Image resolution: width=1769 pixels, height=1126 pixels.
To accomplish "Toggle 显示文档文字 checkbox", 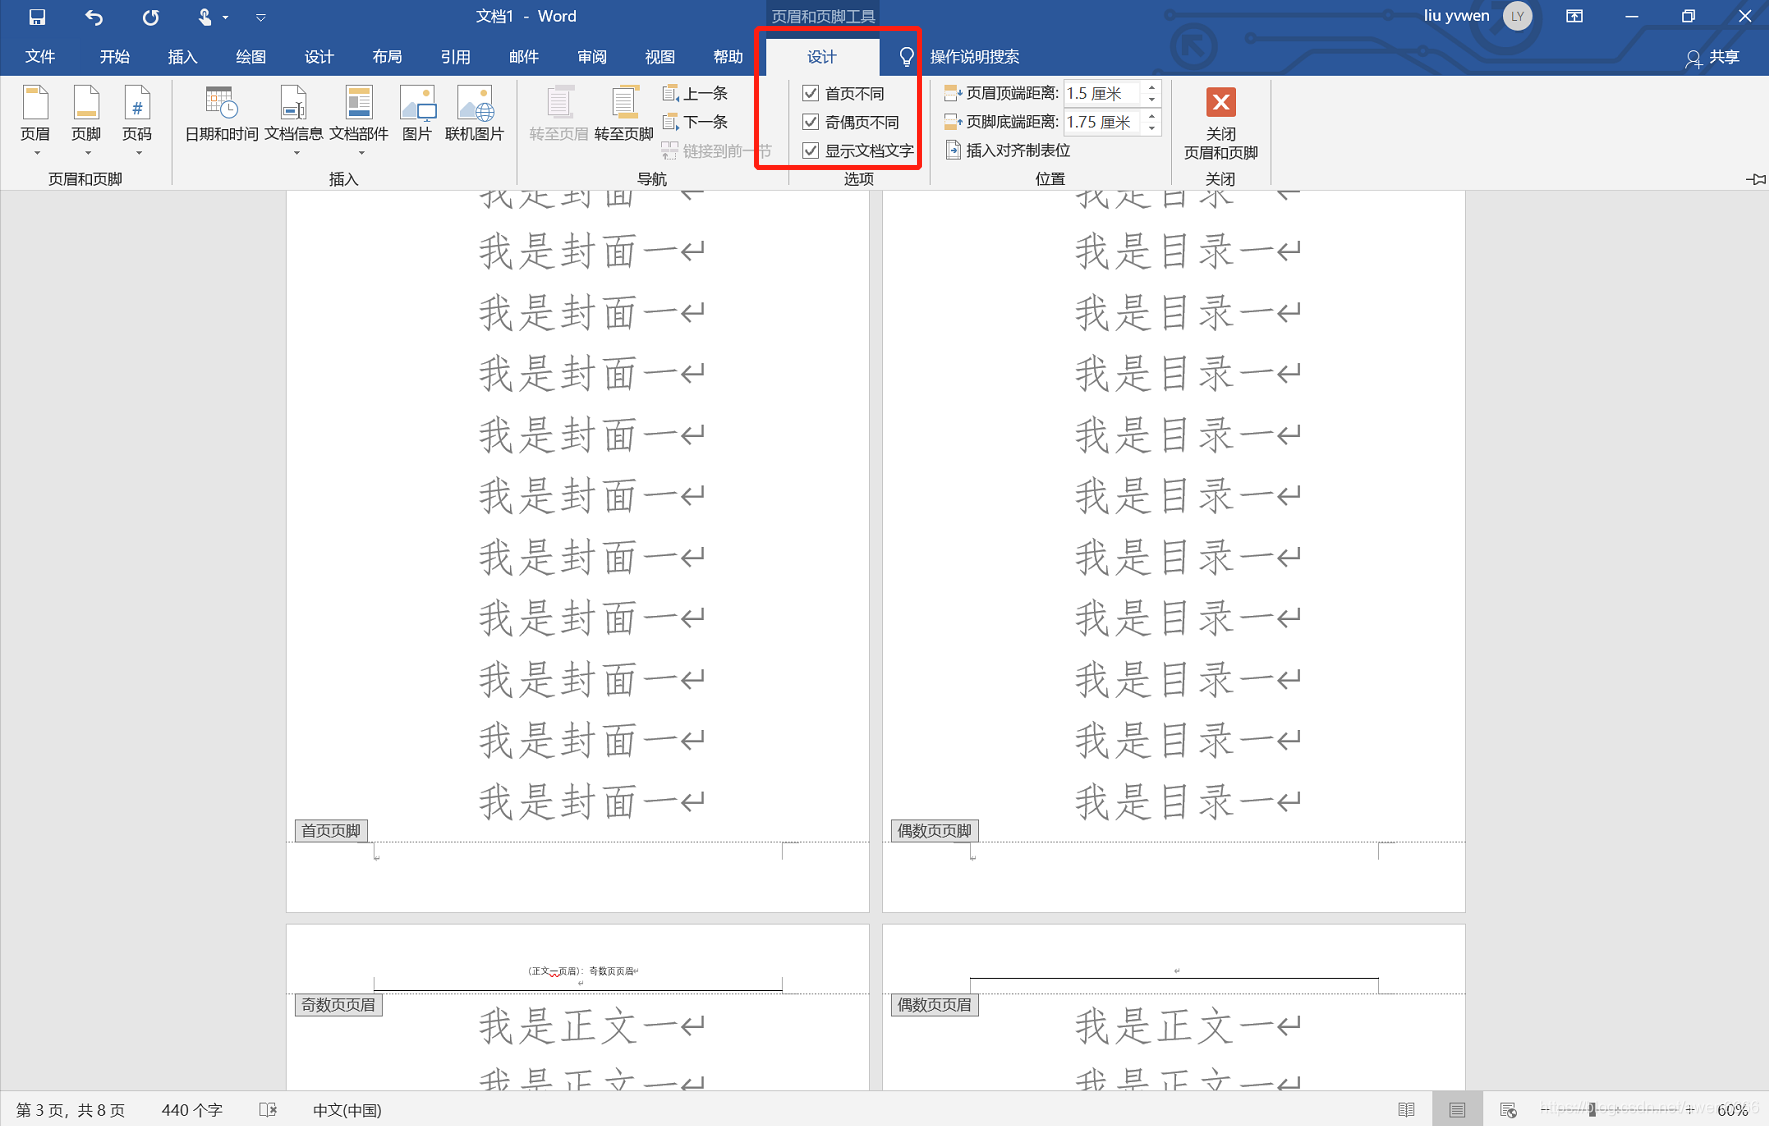I will pyautogui.click(x=811, y=151).
